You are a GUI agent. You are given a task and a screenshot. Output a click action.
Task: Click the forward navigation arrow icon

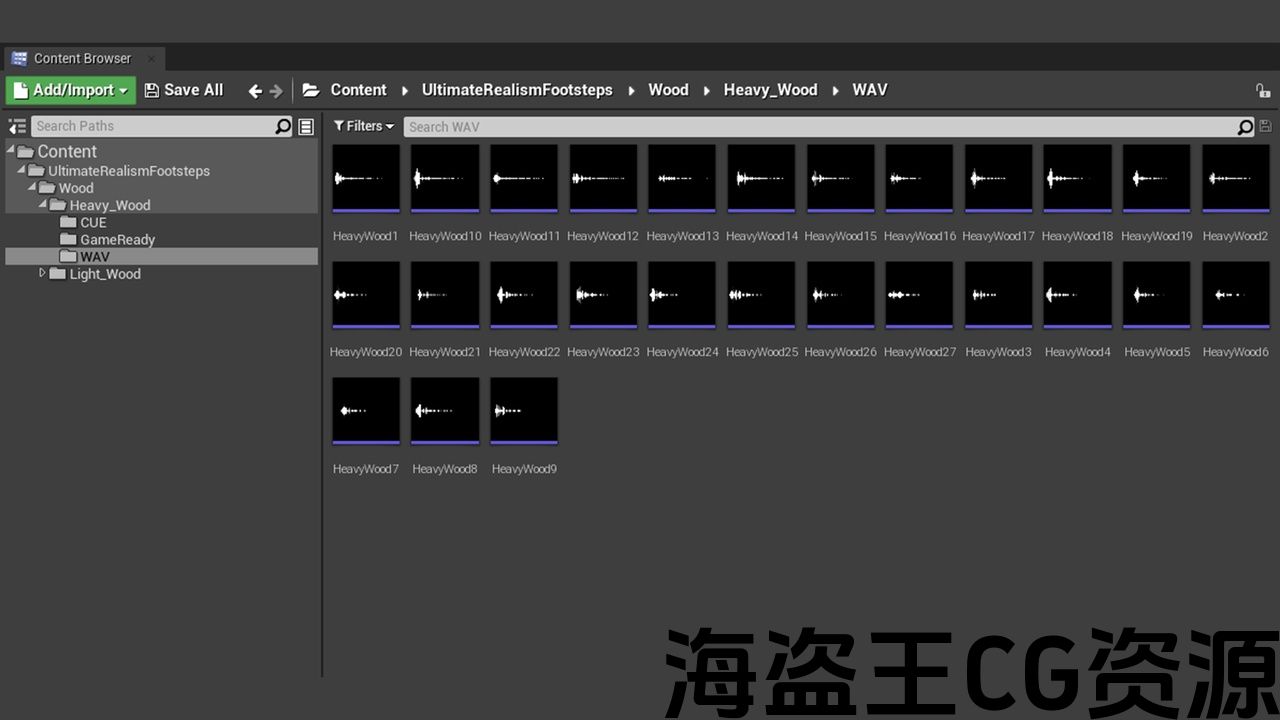pos(276,91)
